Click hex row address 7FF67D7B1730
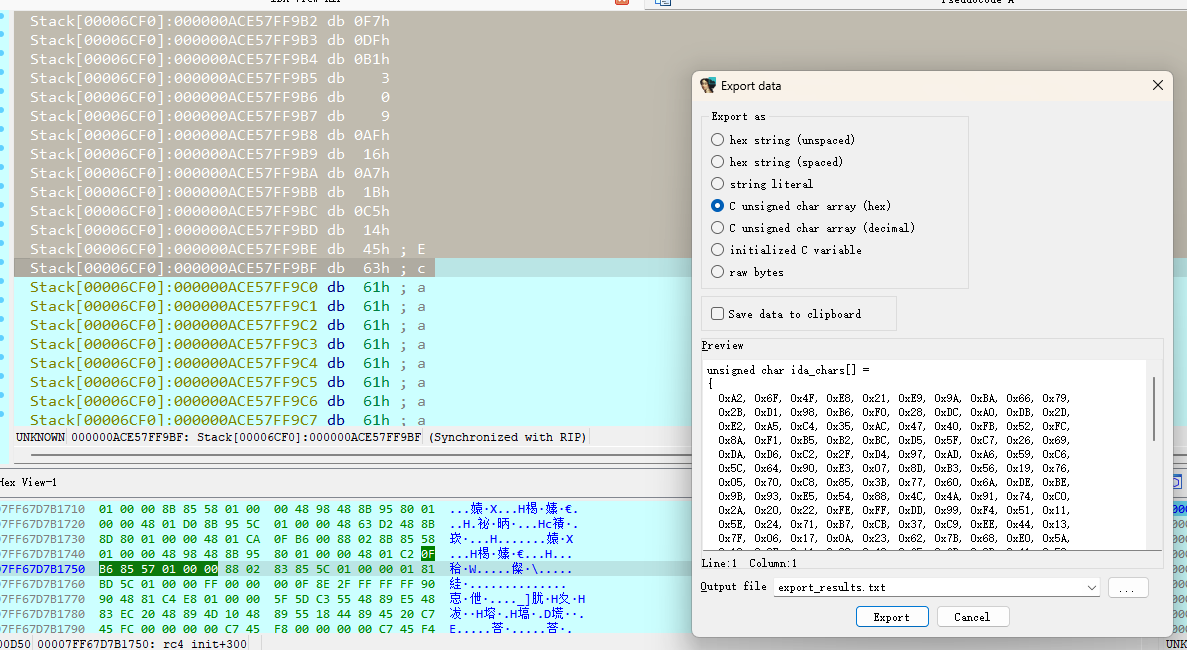 pyautogui.click(x=42, y=539)
